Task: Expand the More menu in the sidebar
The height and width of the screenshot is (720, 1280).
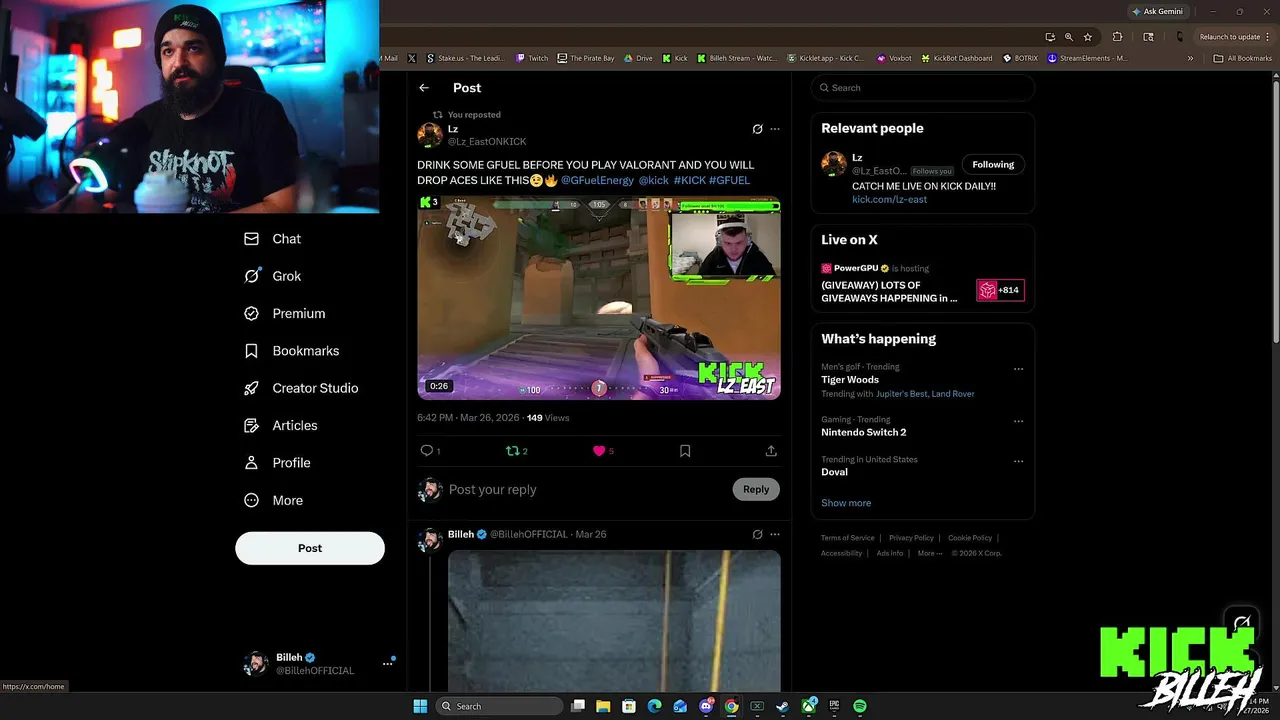Action: [x=273, y=500]
